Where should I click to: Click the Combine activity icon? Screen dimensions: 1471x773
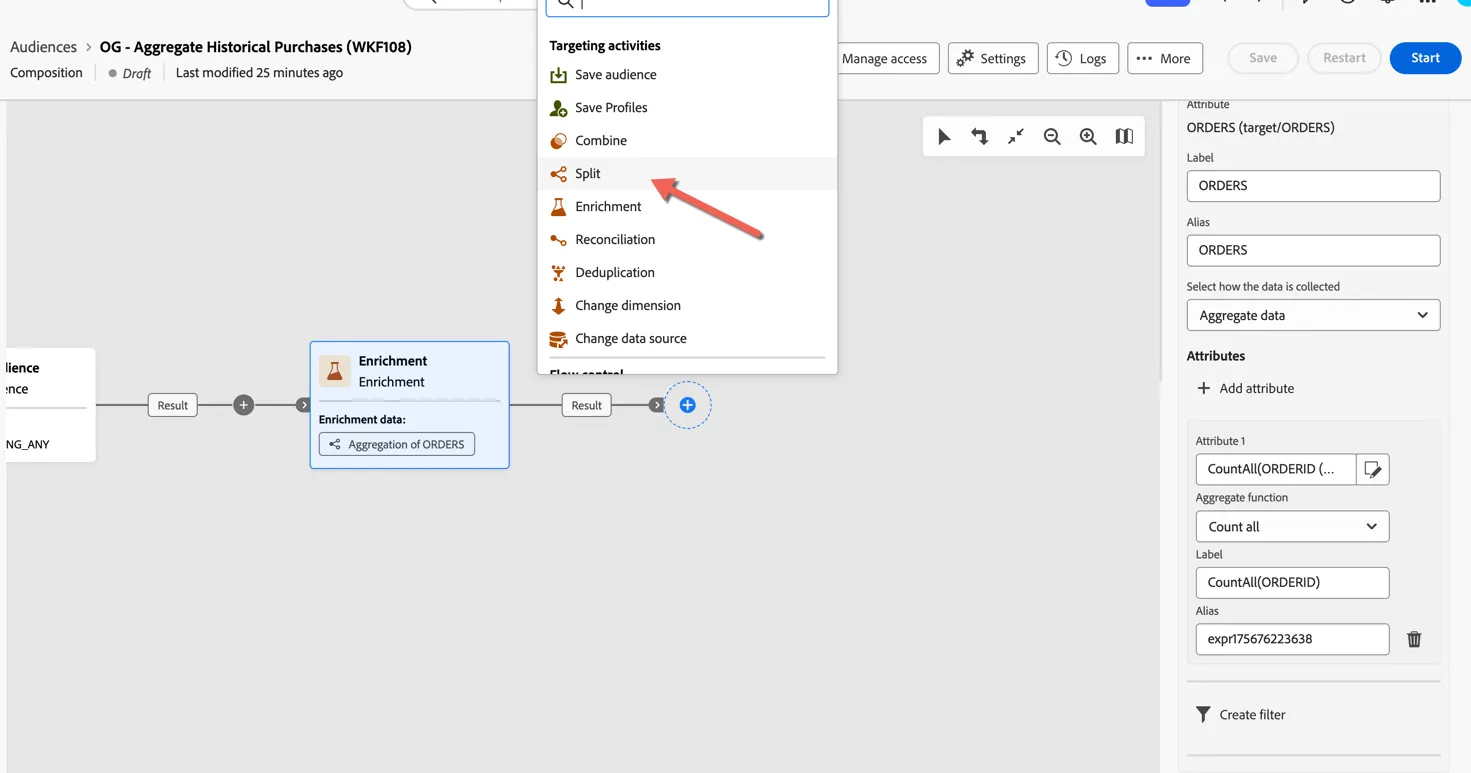(x=558, y=141)
